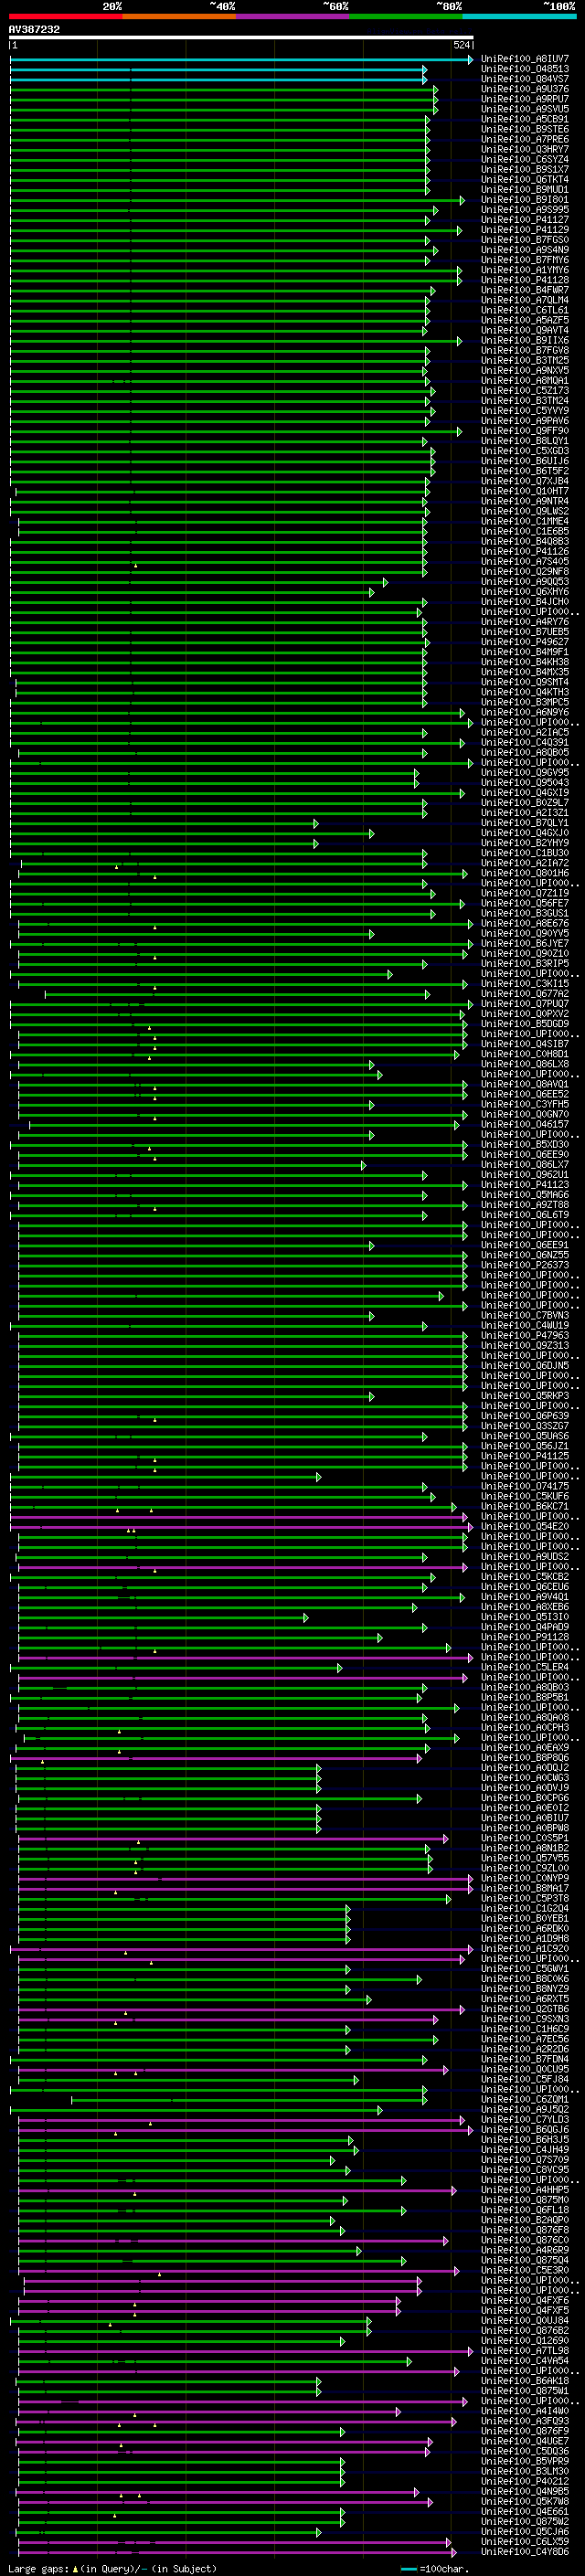
Task: Open hit entry UniRef100_B9I801
Action: pos(525,200)
